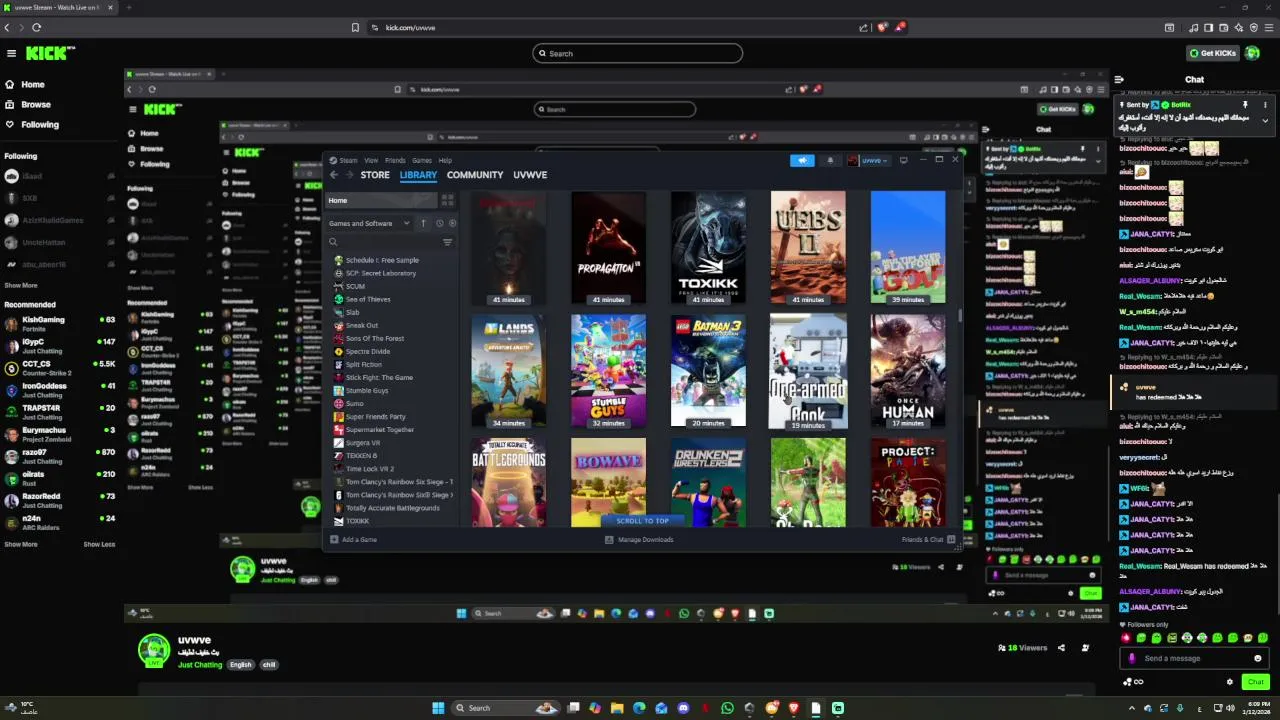The image size is (1280, 720).
Task: Open Windows Start button on the taskbar
Action: pos(438,708)
